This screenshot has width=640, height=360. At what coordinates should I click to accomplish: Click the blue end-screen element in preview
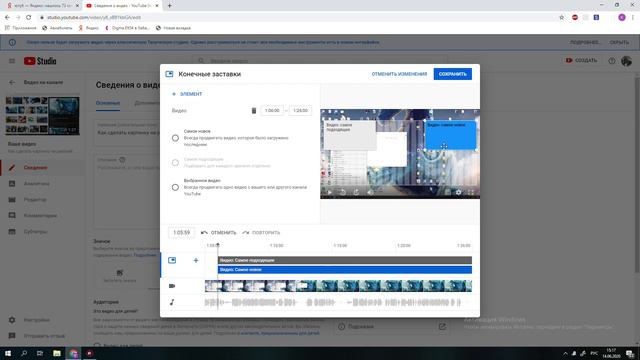coord(451,135)
